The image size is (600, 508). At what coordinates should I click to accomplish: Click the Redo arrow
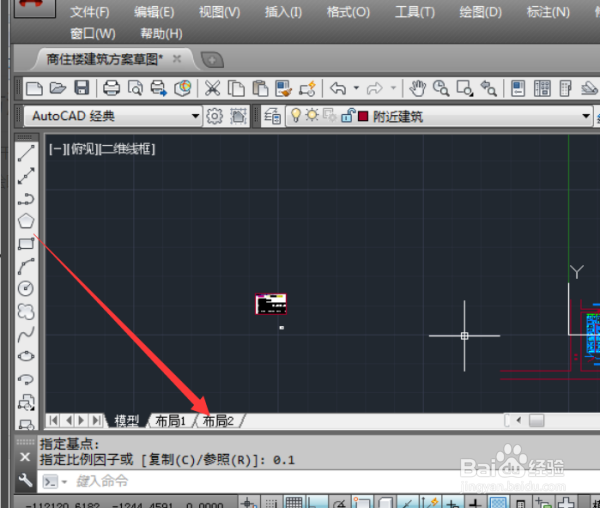point(375,88)
